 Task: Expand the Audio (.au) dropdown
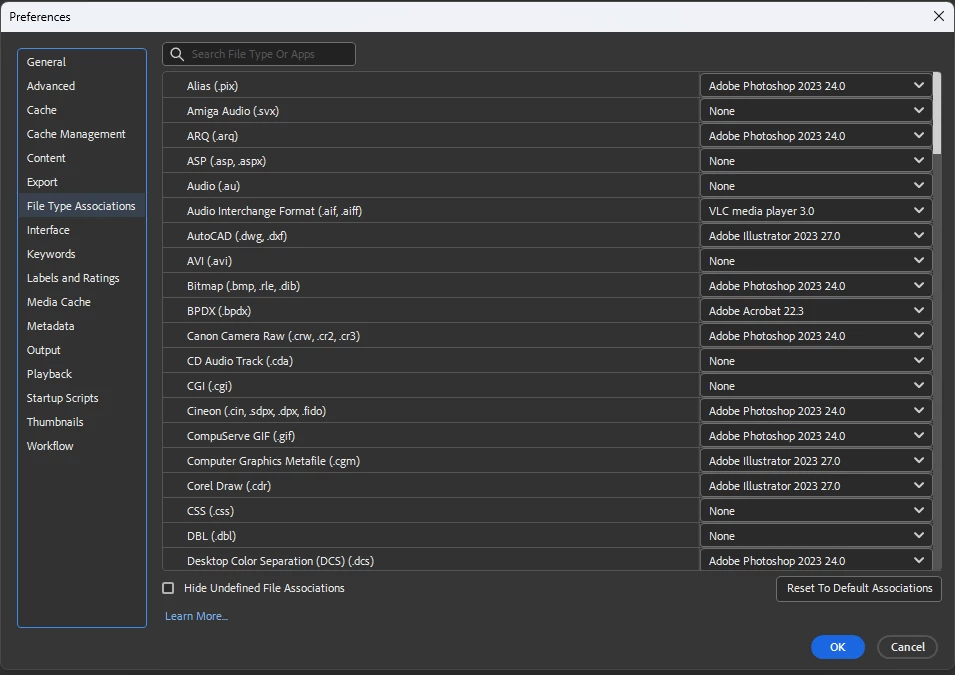point(816,186)
